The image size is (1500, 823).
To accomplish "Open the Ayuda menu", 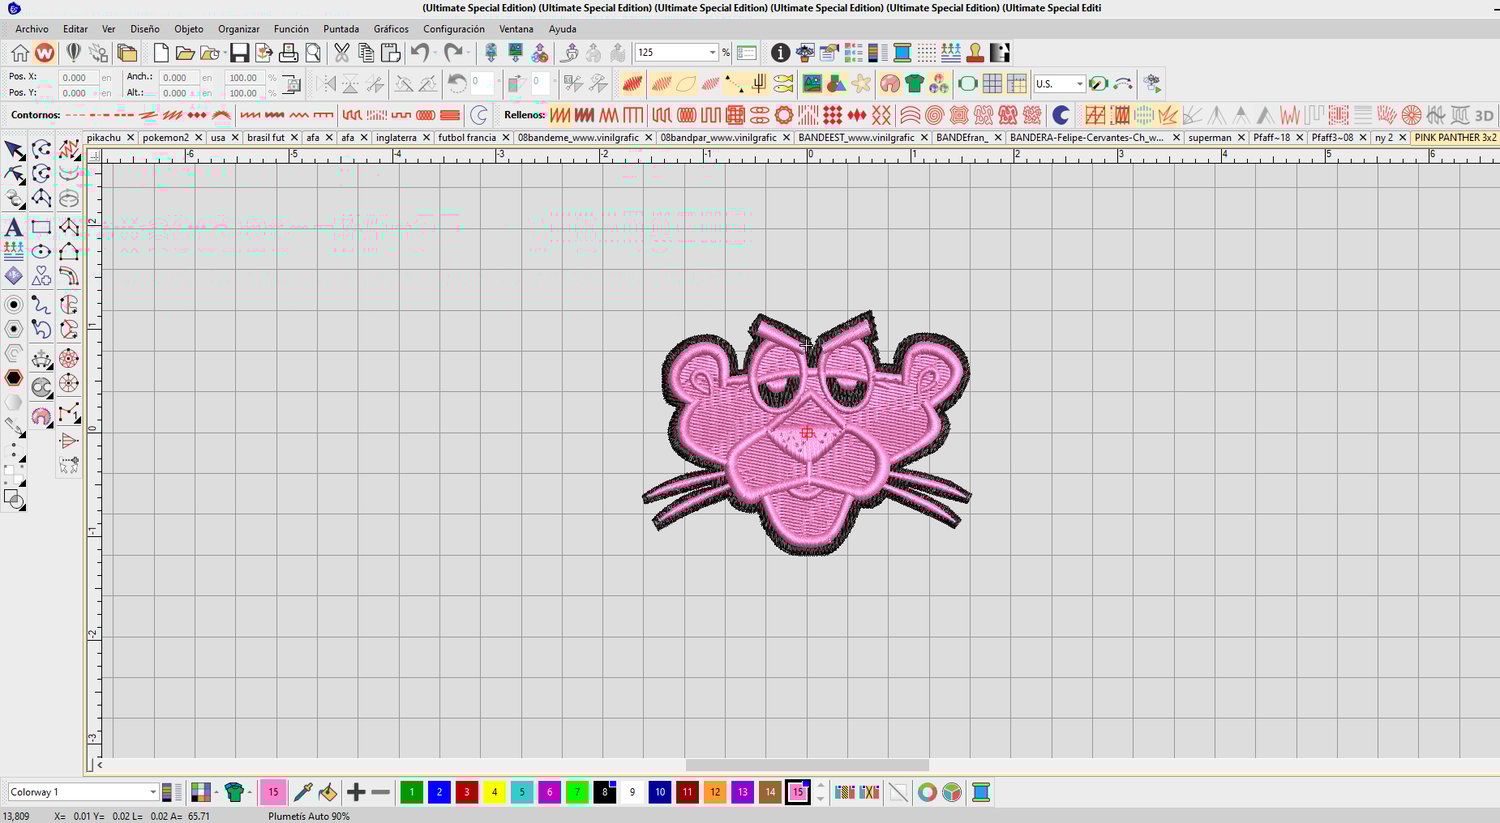I will [x=562, y=29].
